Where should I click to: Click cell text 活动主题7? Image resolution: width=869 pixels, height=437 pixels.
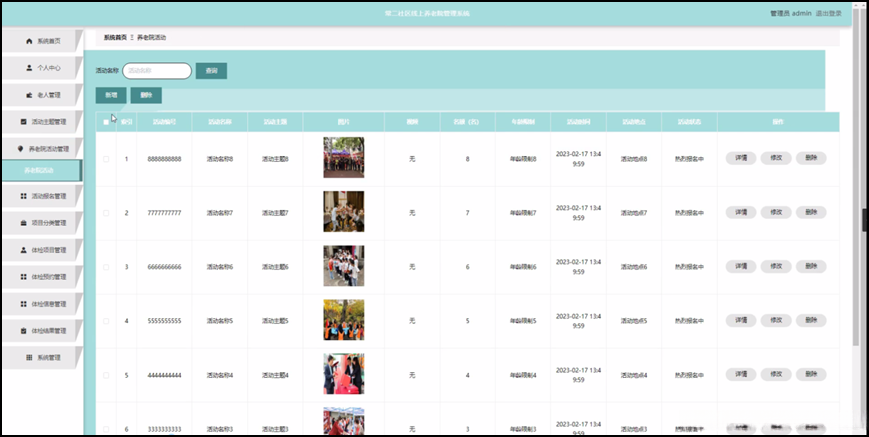click(x=275, y=213)
